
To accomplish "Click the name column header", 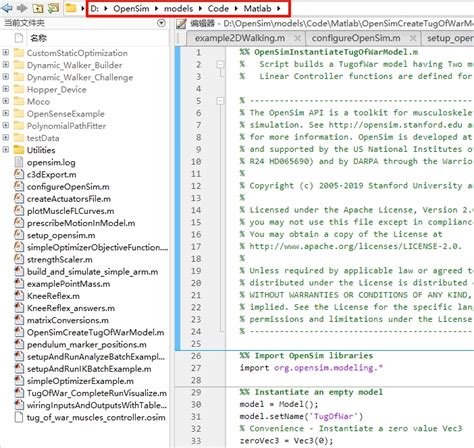I will (38, 38).
